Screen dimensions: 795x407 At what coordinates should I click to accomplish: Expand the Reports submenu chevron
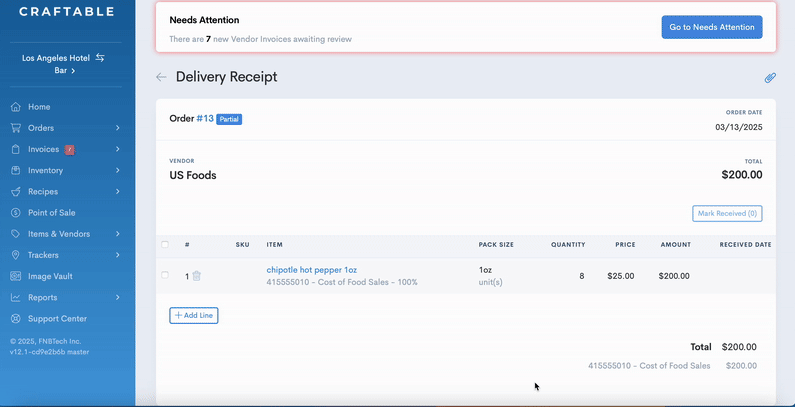coord(117,298)
